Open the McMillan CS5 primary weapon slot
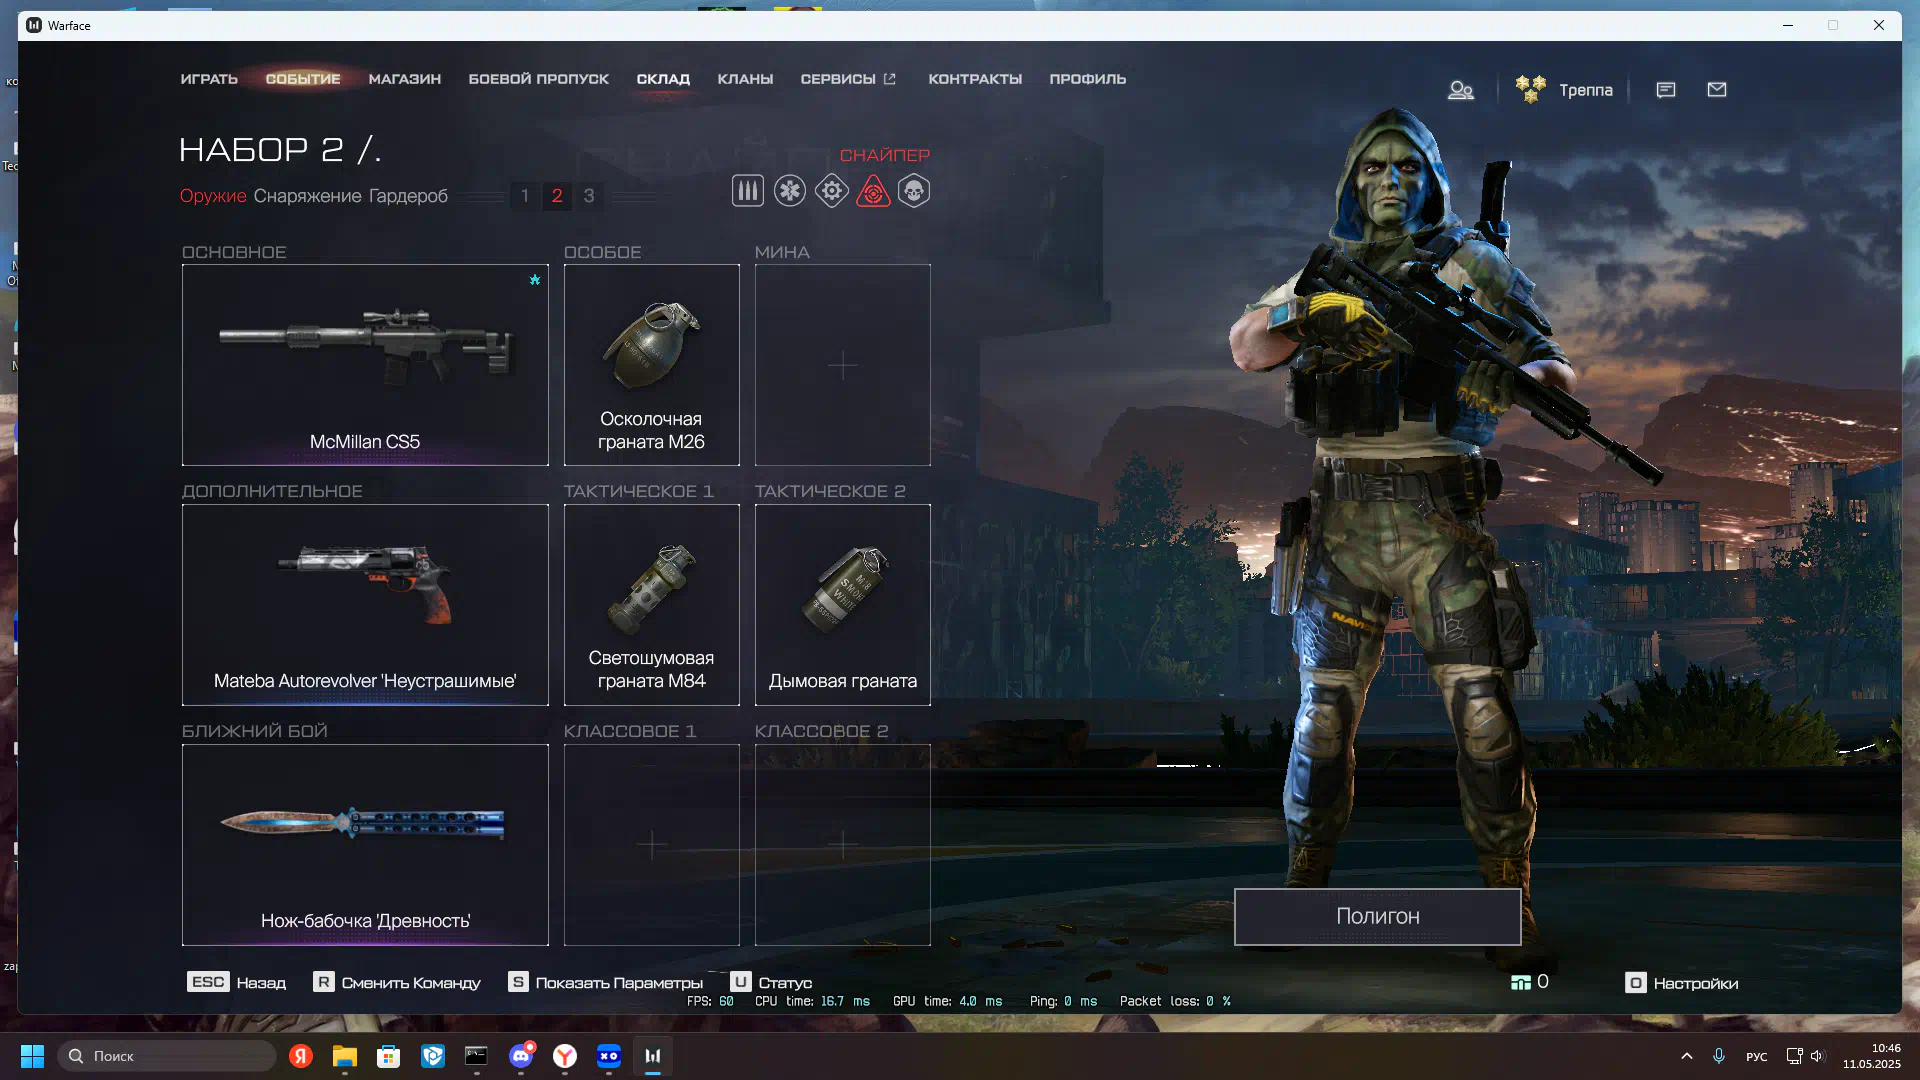 click(x=365, y=365)
